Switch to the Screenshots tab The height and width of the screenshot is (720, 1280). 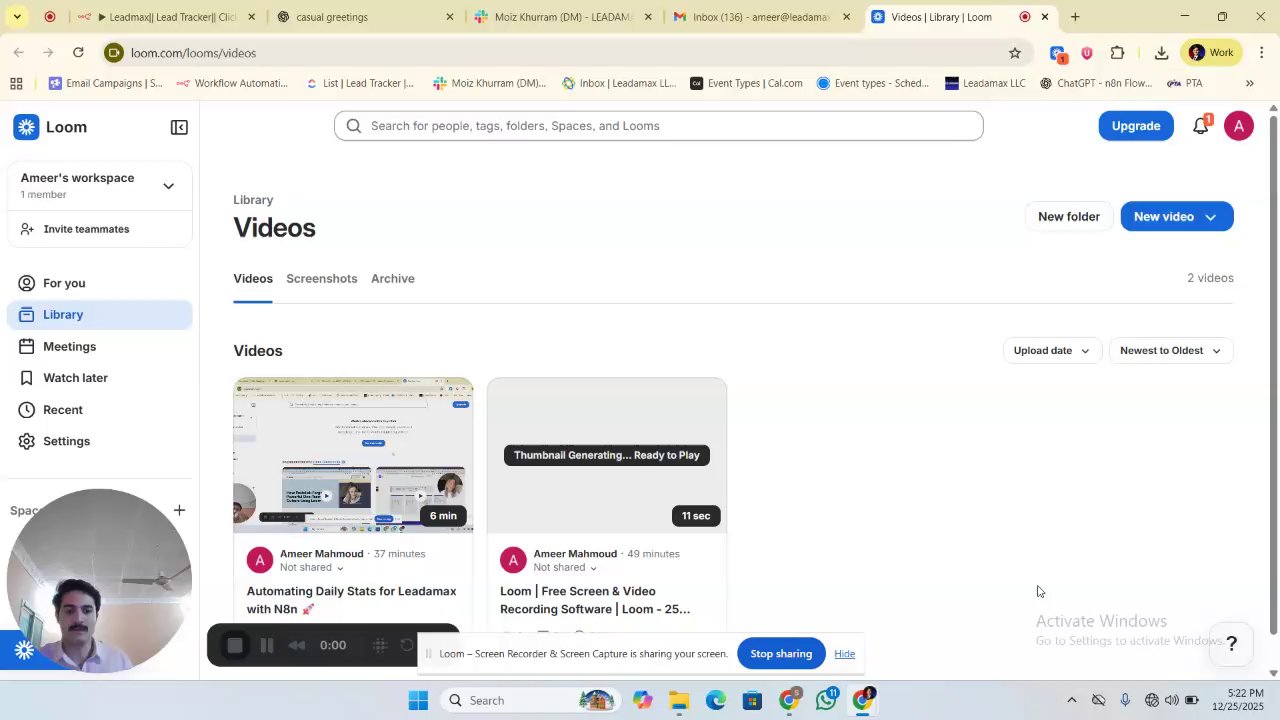click(321, 279)
